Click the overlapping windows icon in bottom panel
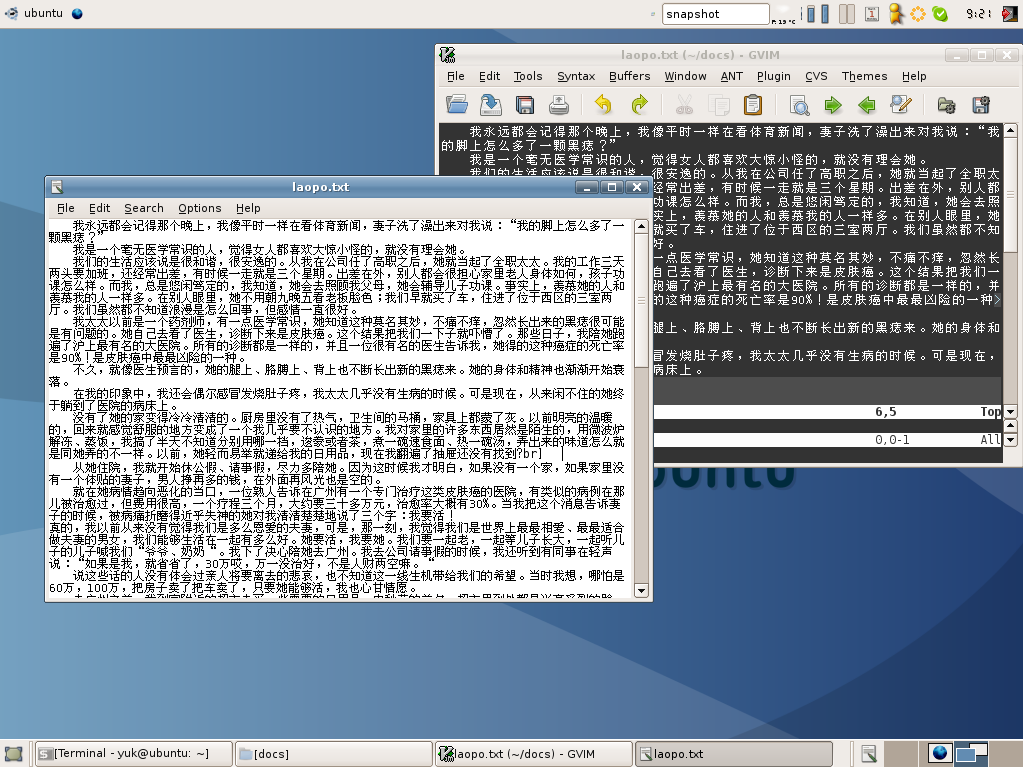1023x767 pixels. click(971, 753)
